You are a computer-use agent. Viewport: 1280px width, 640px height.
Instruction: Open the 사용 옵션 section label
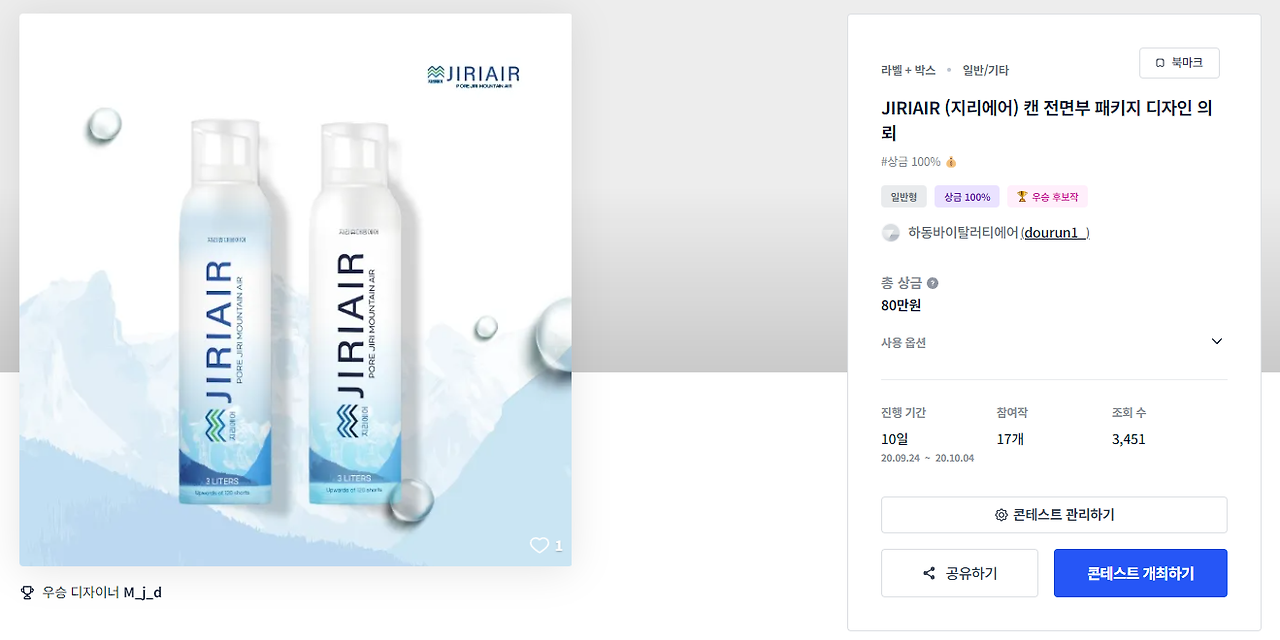pyautogui.click(x=903, y=342)
